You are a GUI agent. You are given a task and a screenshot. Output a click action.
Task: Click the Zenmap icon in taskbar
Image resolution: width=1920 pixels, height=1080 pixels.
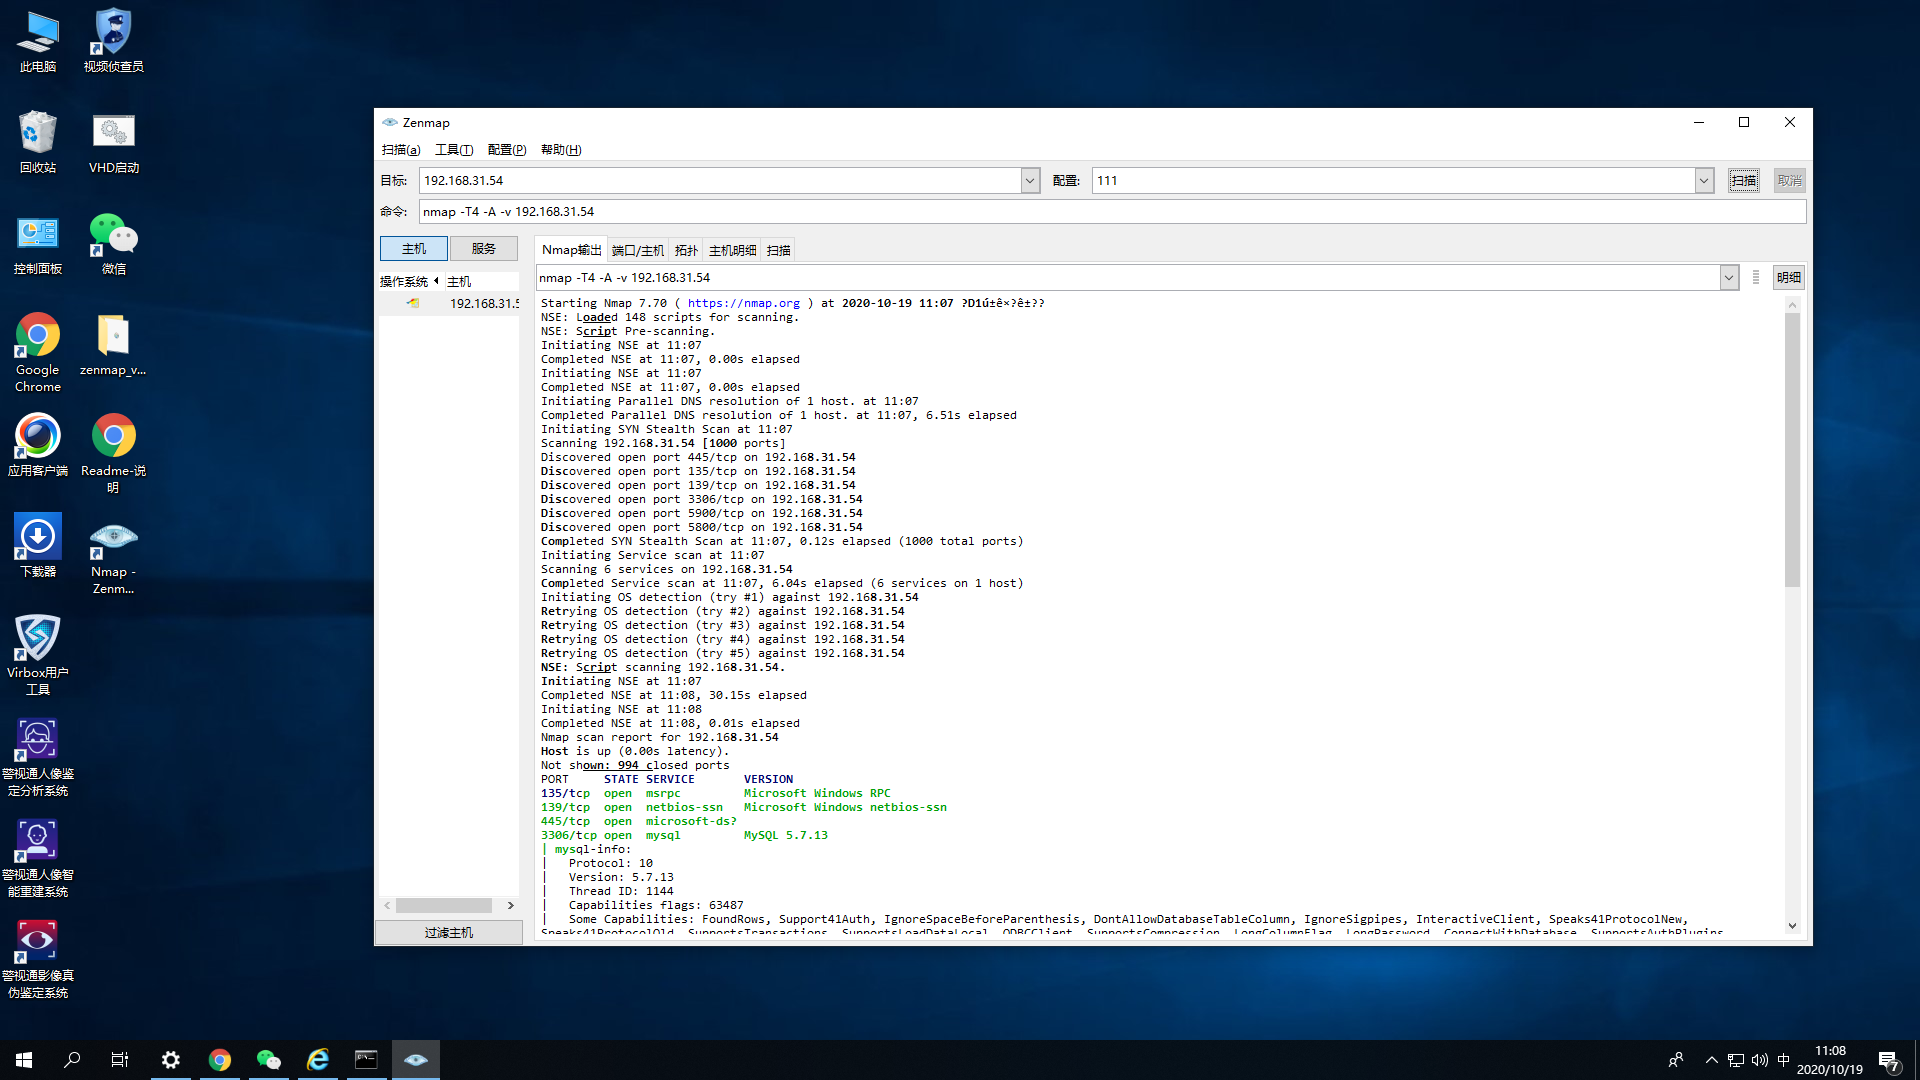pyautogui.click(x=416, y=1060)
